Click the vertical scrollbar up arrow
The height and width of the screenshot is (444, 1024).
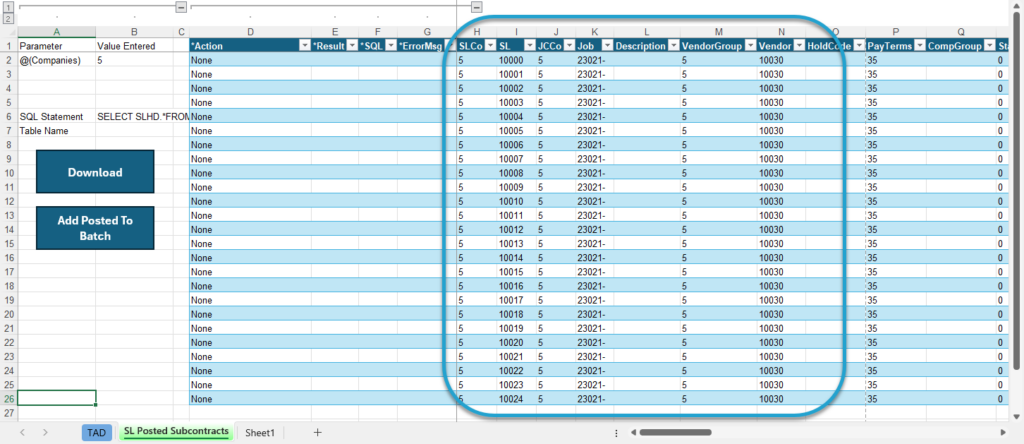pyautogui.click(x=1016, y=7)
